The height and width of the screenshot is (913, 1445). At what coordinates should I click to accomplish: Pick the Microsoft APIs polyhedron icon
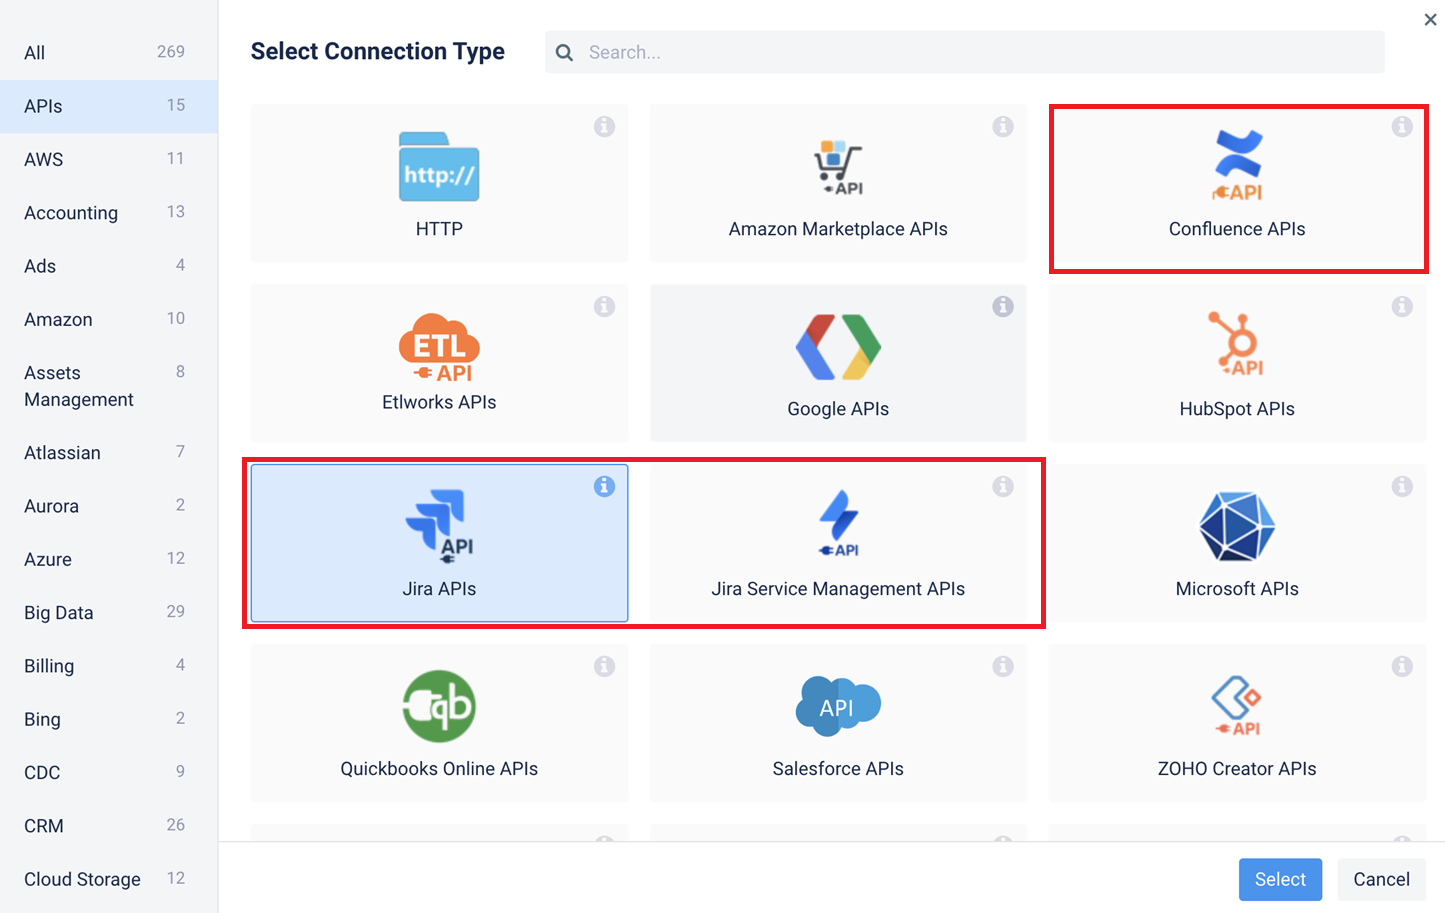(1237, 526)
